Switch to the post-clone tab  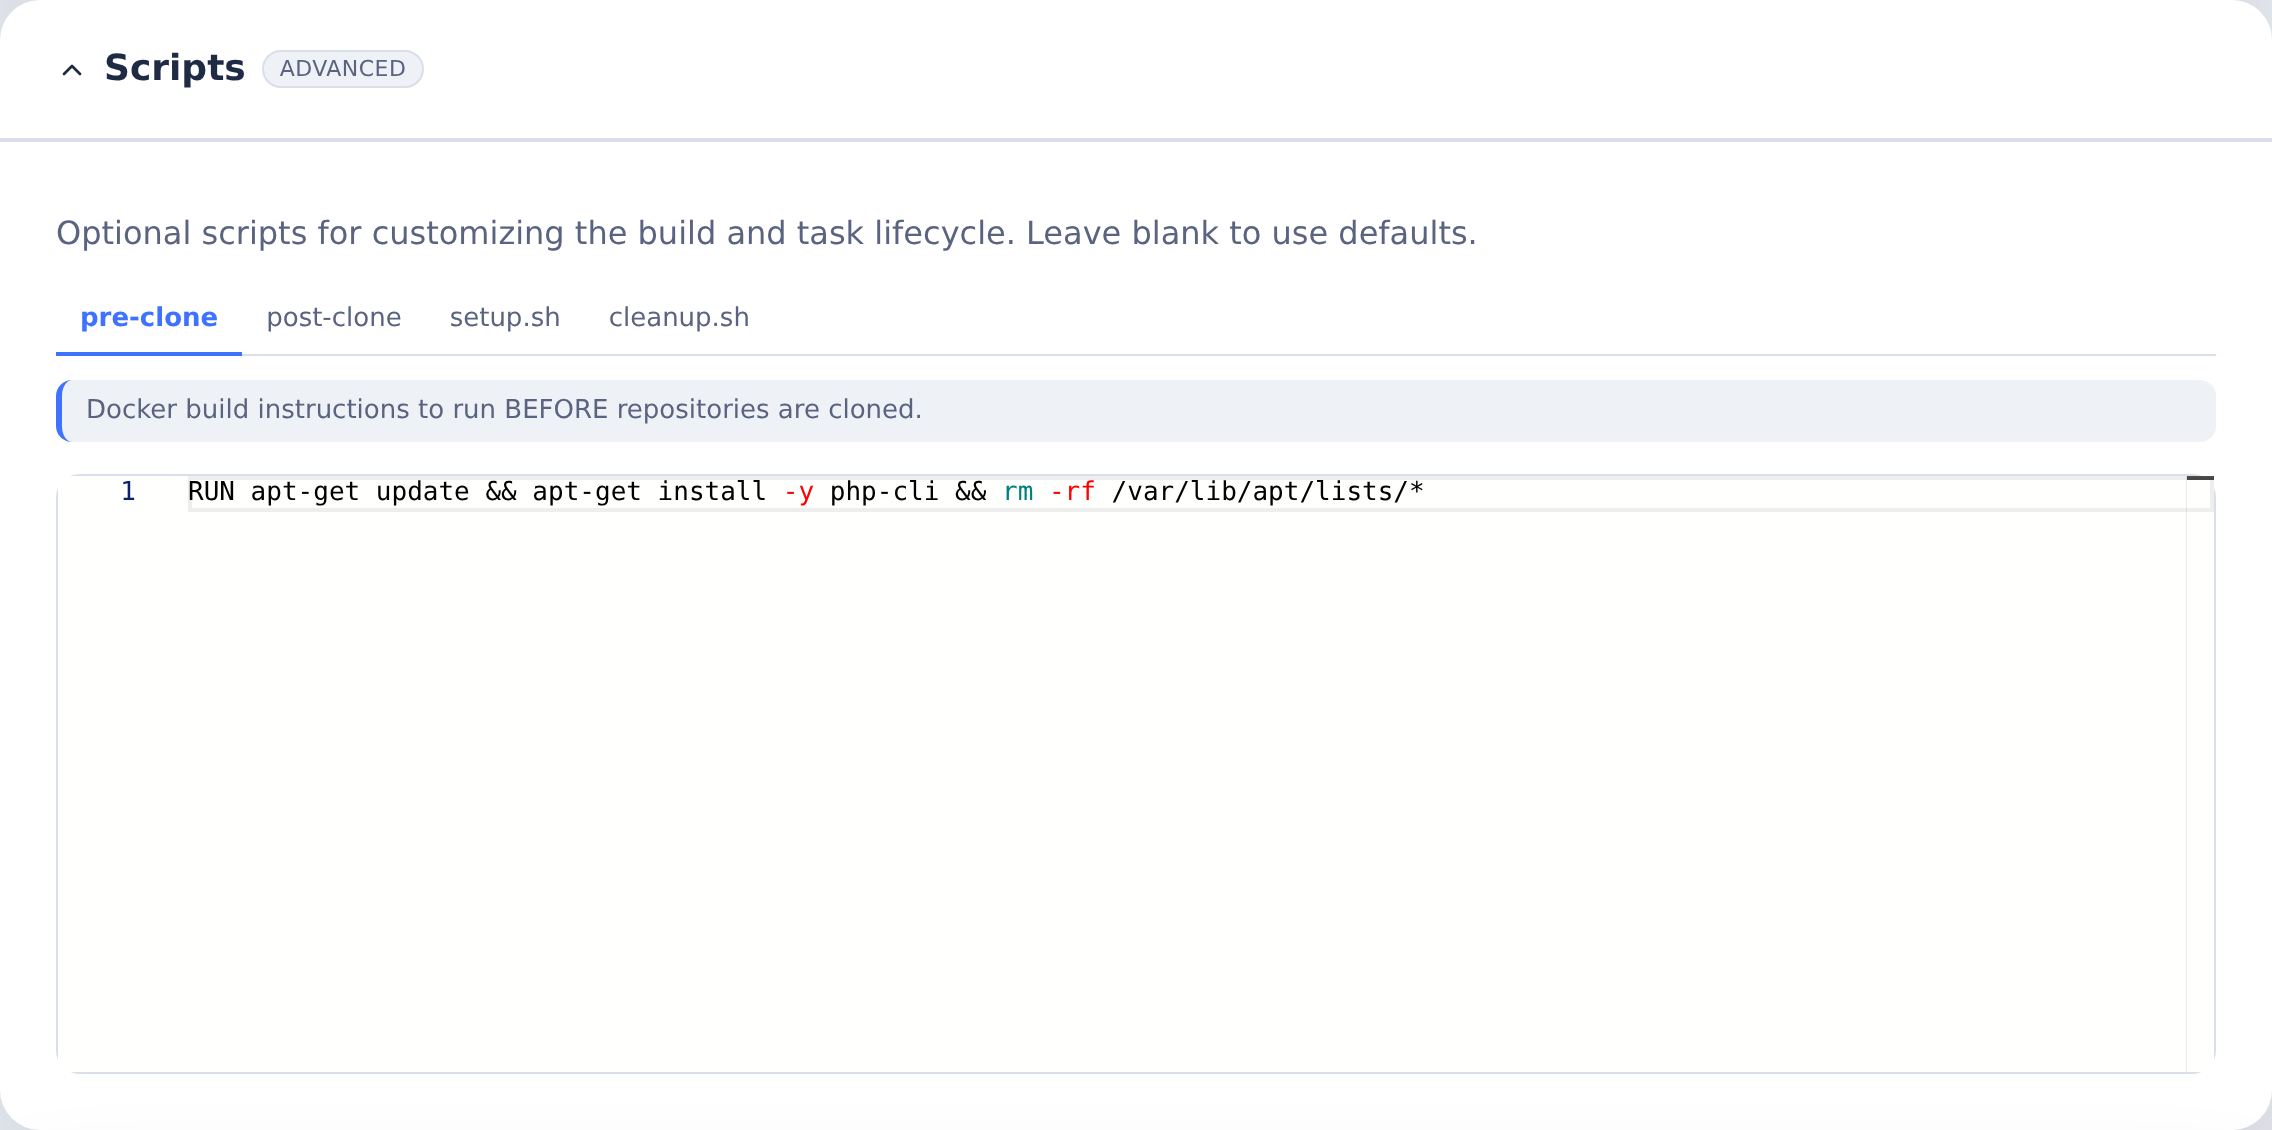tap(334, 318)
